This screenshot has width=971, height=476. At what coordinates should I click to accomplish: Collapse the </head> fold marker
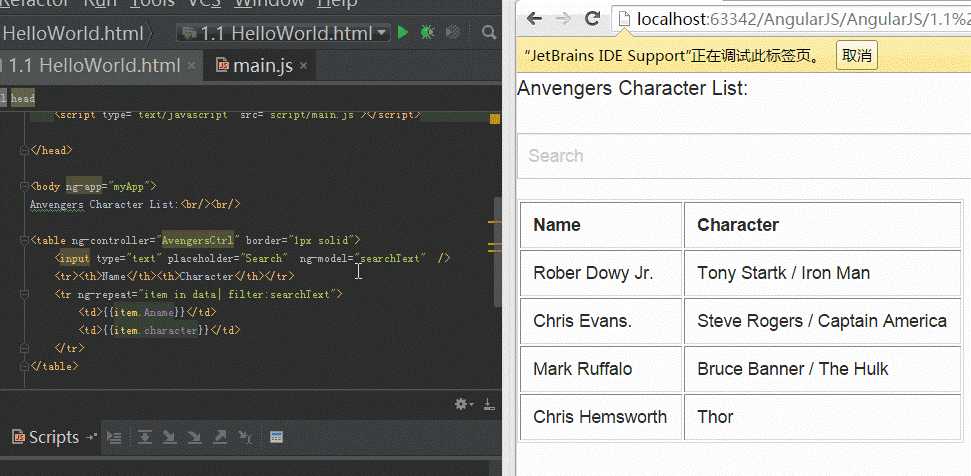tap(25, 150)
